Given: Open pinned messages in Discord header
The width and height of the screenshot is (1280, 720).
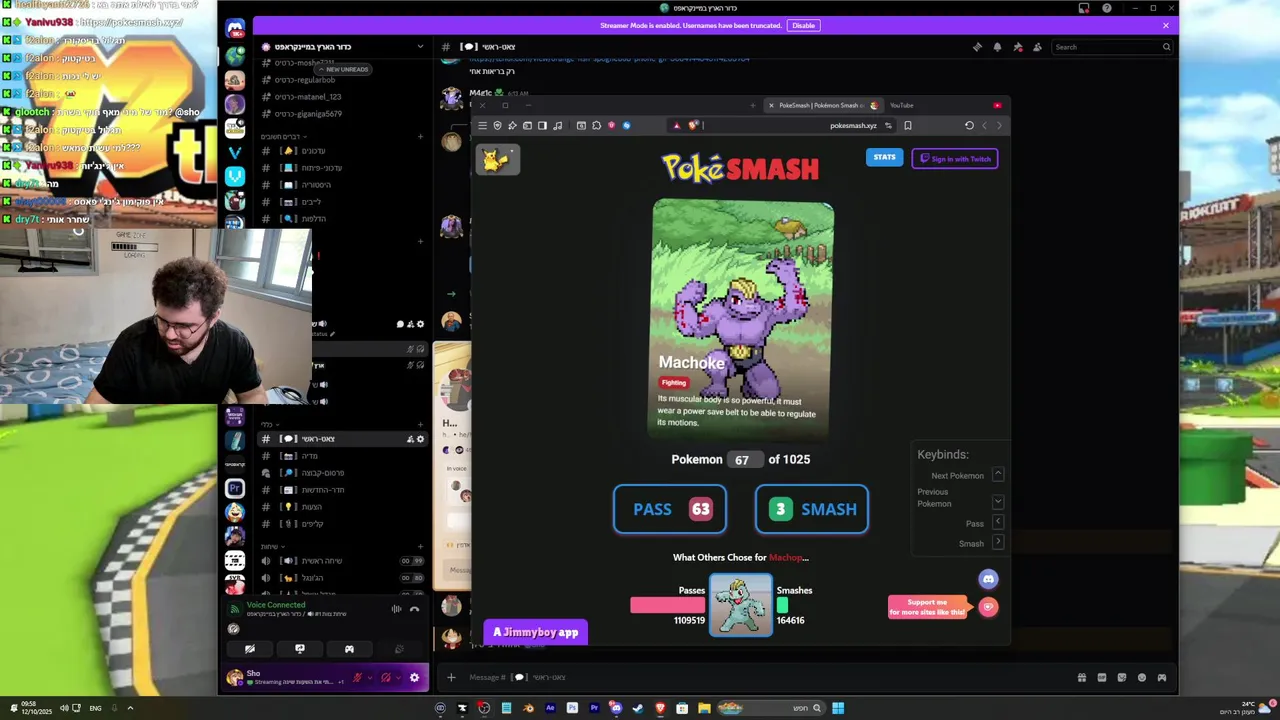Looking at the screenshot, I should (x=1017, y=47).
